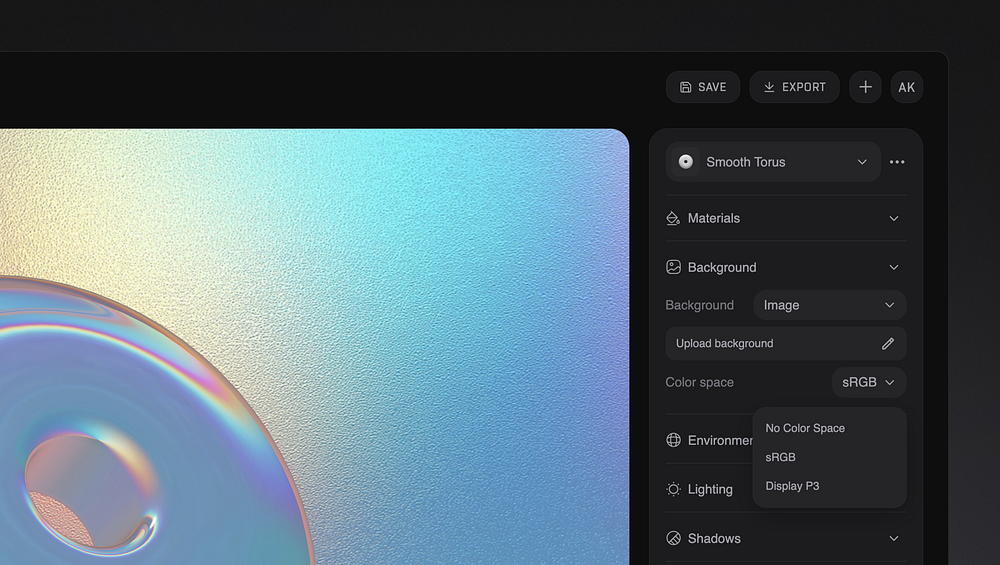Click the EXPORT button
The image size is (1000, 565).
[x=795, y=87]
